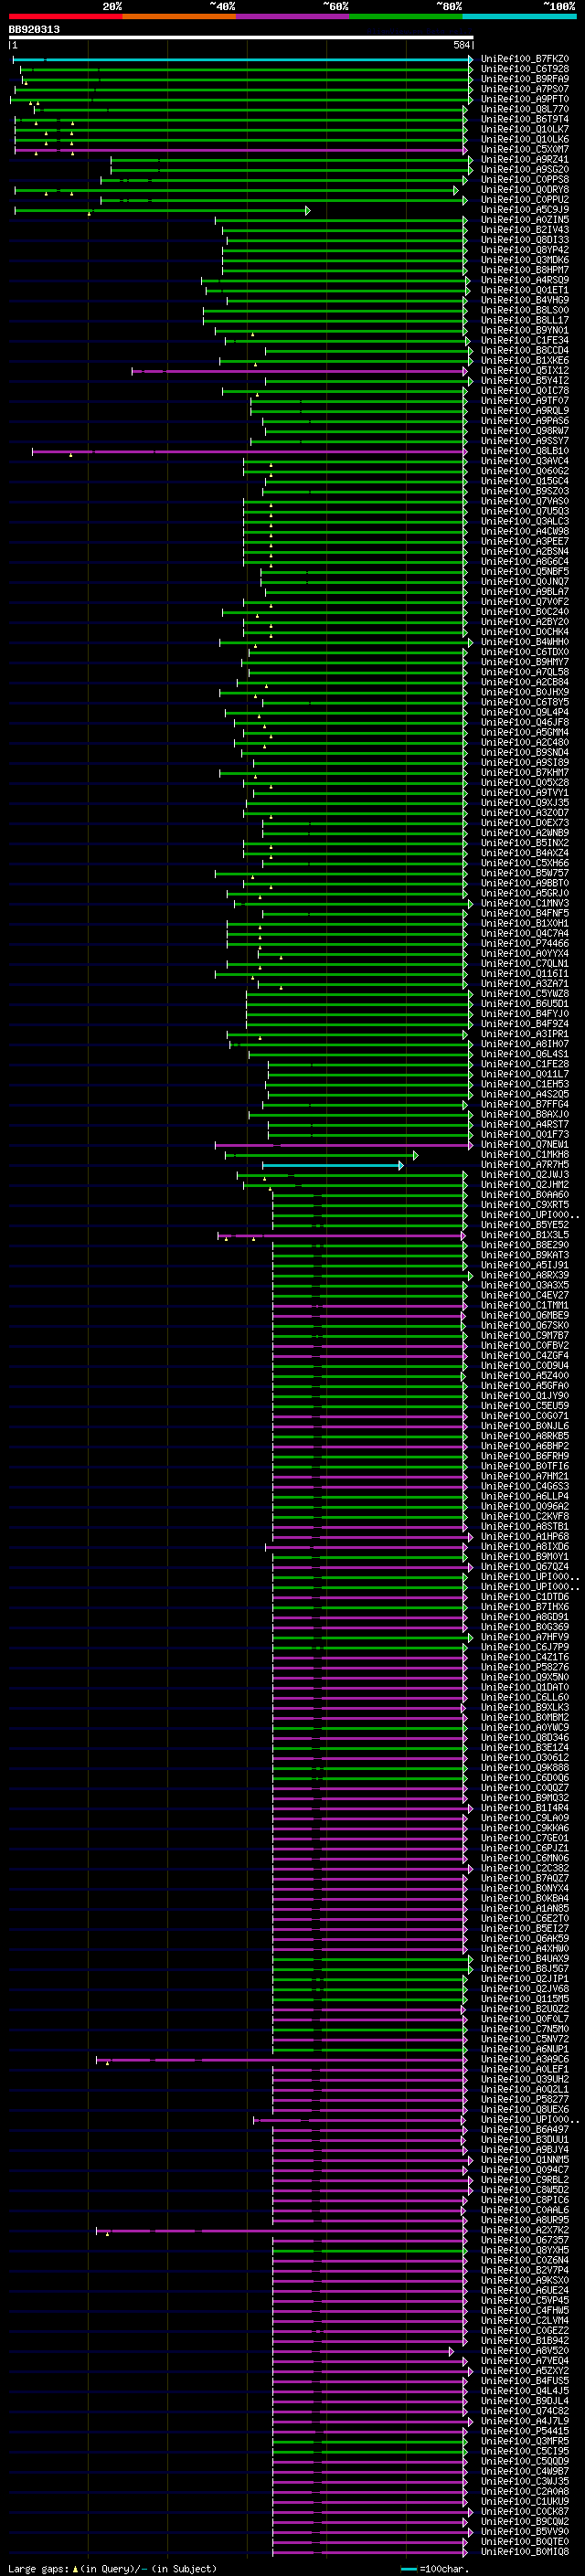Viewport: 585px width, 2576px height.
Task: Select UniRef100_Q2JHM2 entry
Action: pos(525,1184)
